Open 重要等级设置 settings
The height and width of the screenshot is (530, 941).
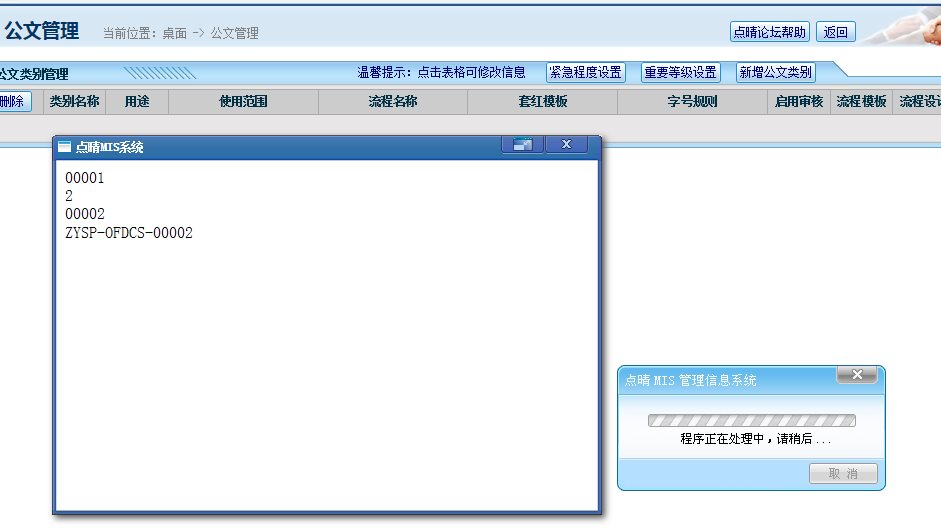(680, 73)
